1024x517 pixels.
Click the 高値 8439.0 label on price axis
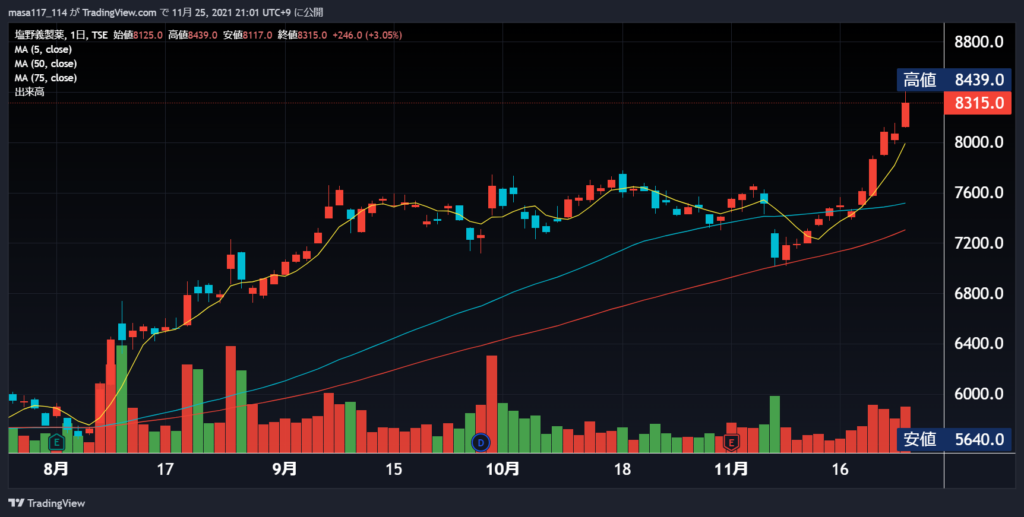pyautogui.click(x=954, y=80)
